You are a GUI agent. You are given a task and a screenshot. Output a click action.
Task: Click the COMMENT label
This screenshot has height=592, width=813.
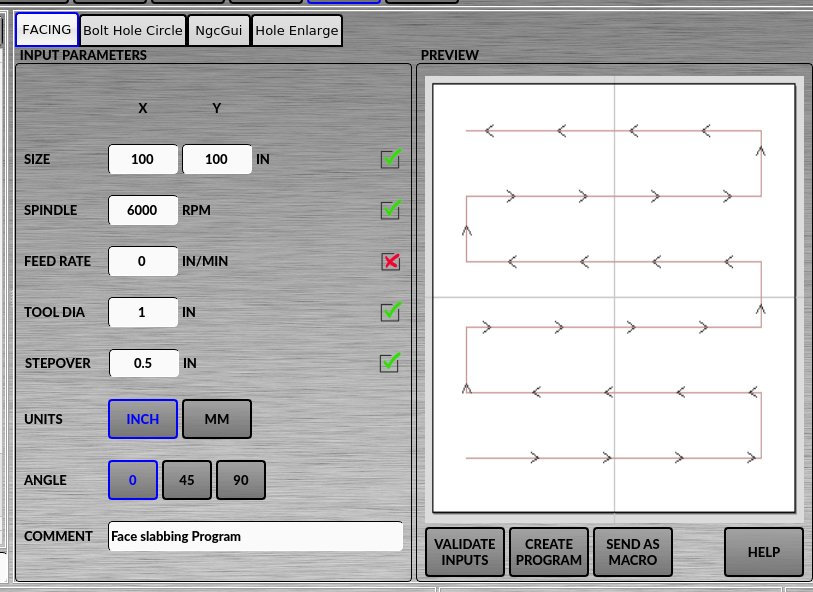pyautogui.click(x=58, y=536)
